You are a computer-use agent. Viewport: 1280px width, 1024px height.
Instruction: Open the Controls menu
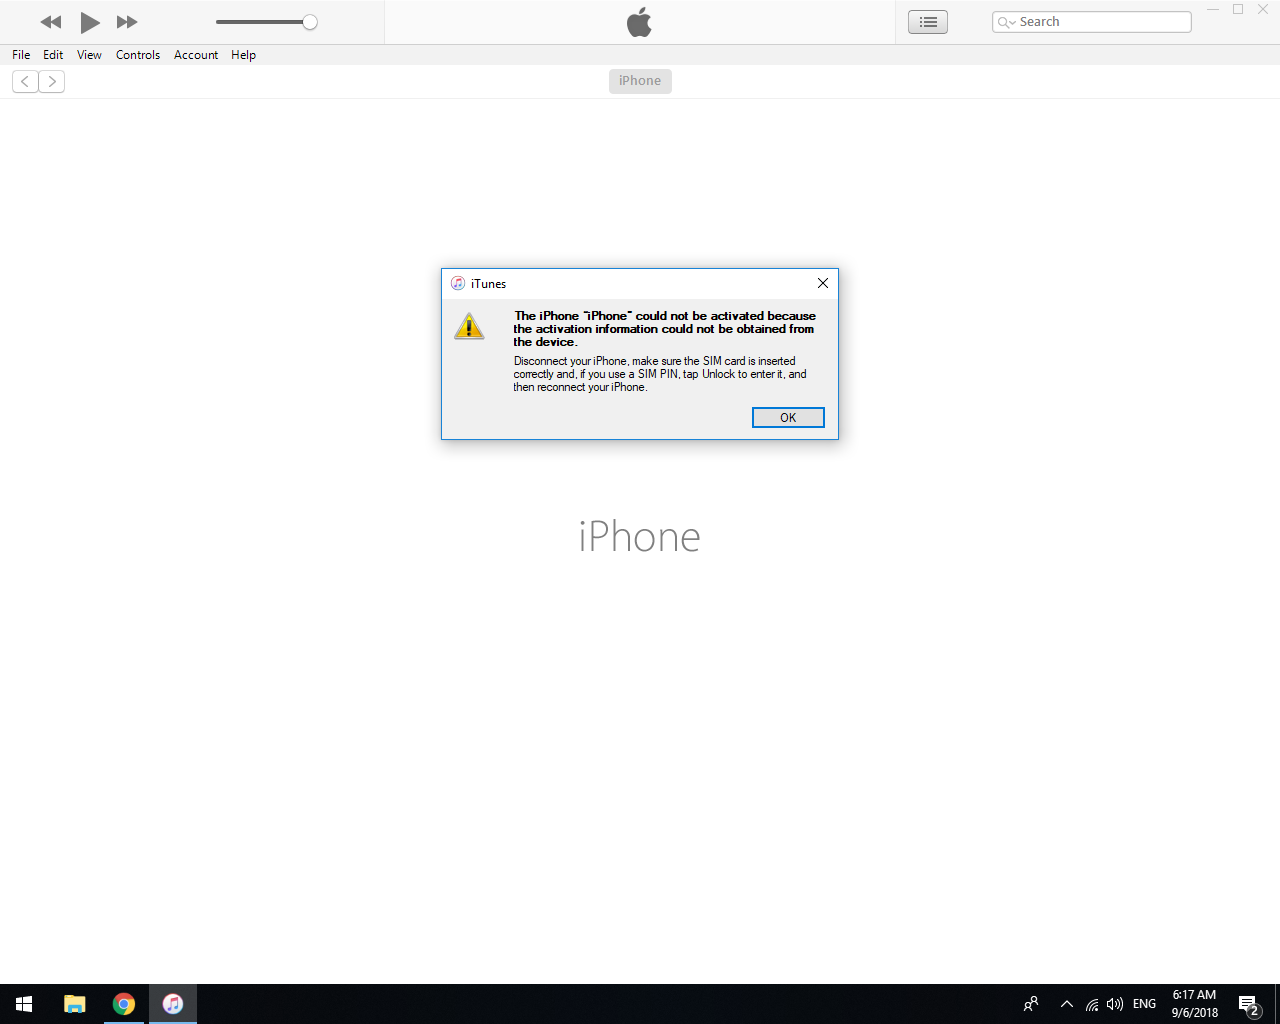click(138, 55)
